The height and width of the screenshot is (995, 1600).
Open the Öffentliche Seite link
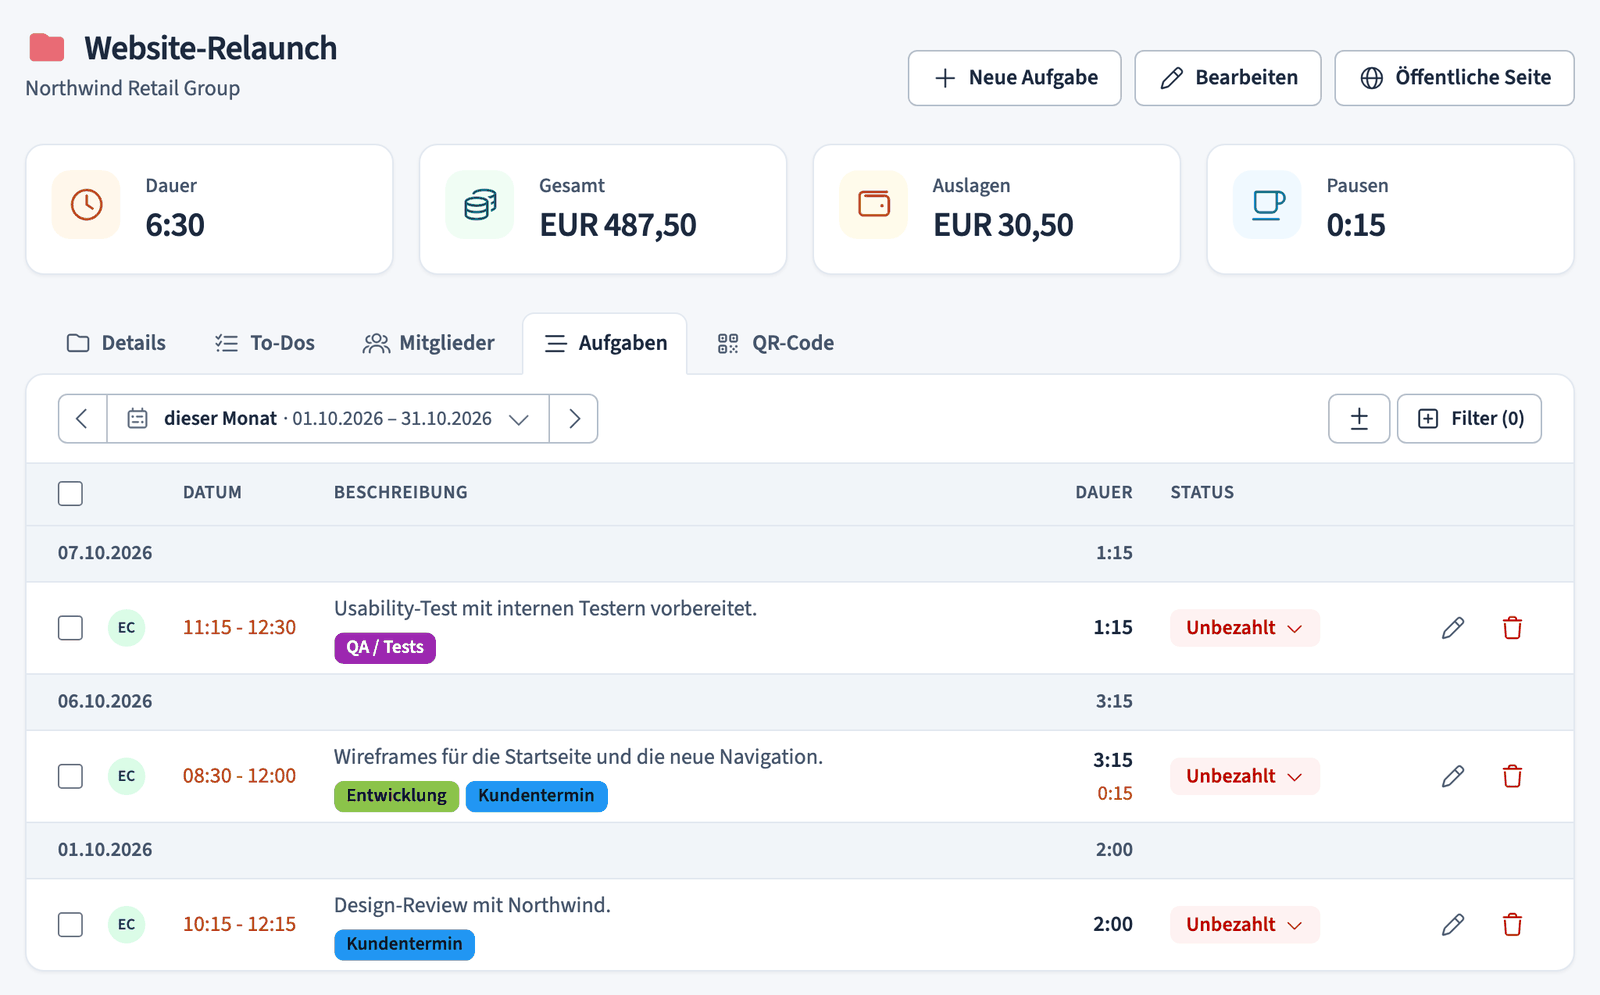(1455, 78)
